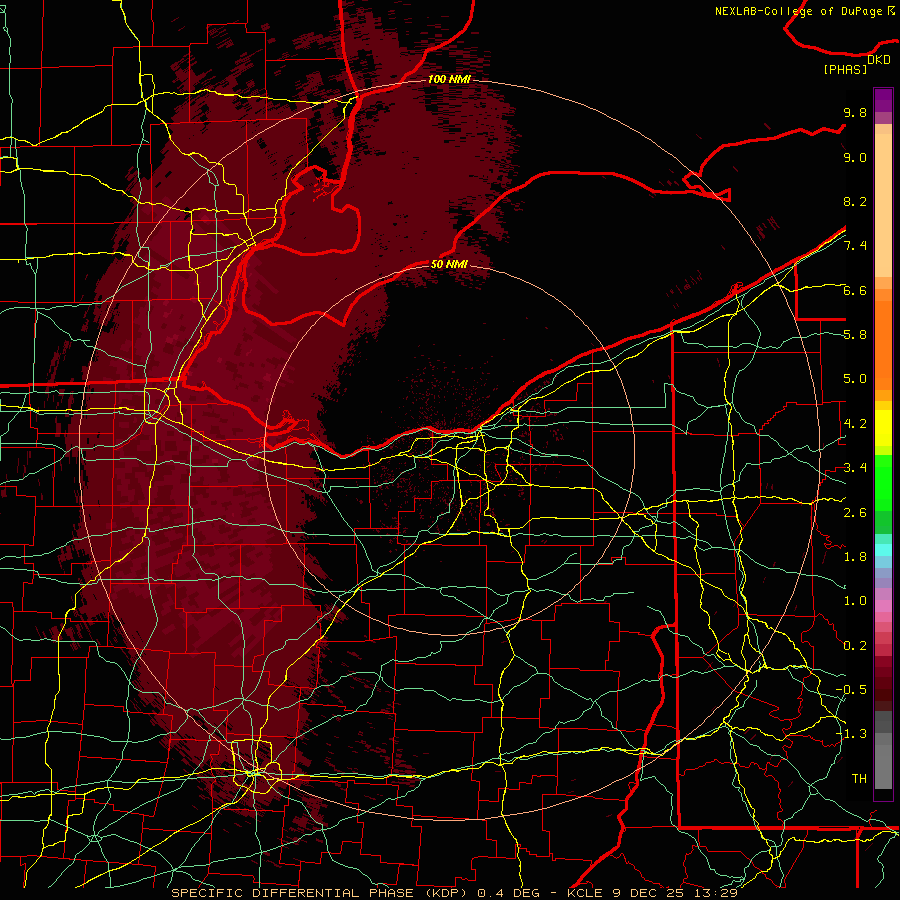Click the 6.6 scale label
Viewport: 900px width, 900px height.
855,290
